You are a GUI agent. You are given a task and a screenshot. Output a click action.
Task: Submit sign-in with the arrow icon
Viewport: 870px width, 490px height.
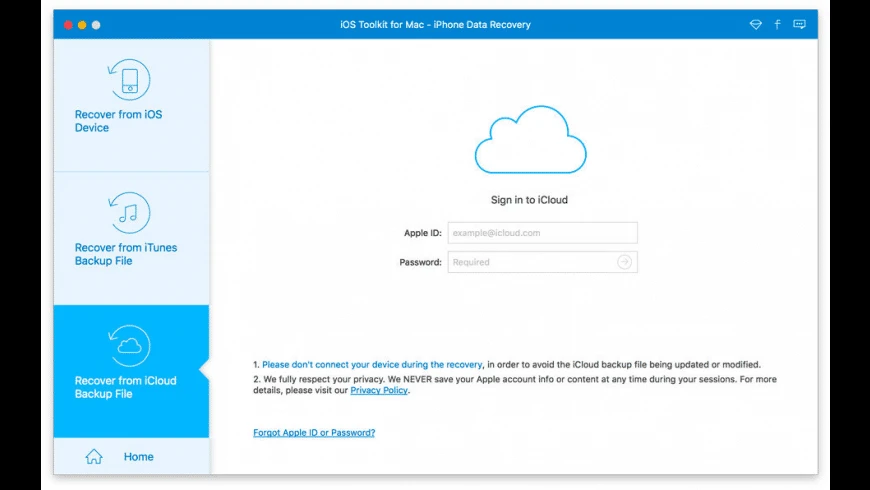(x=624, y=262)
